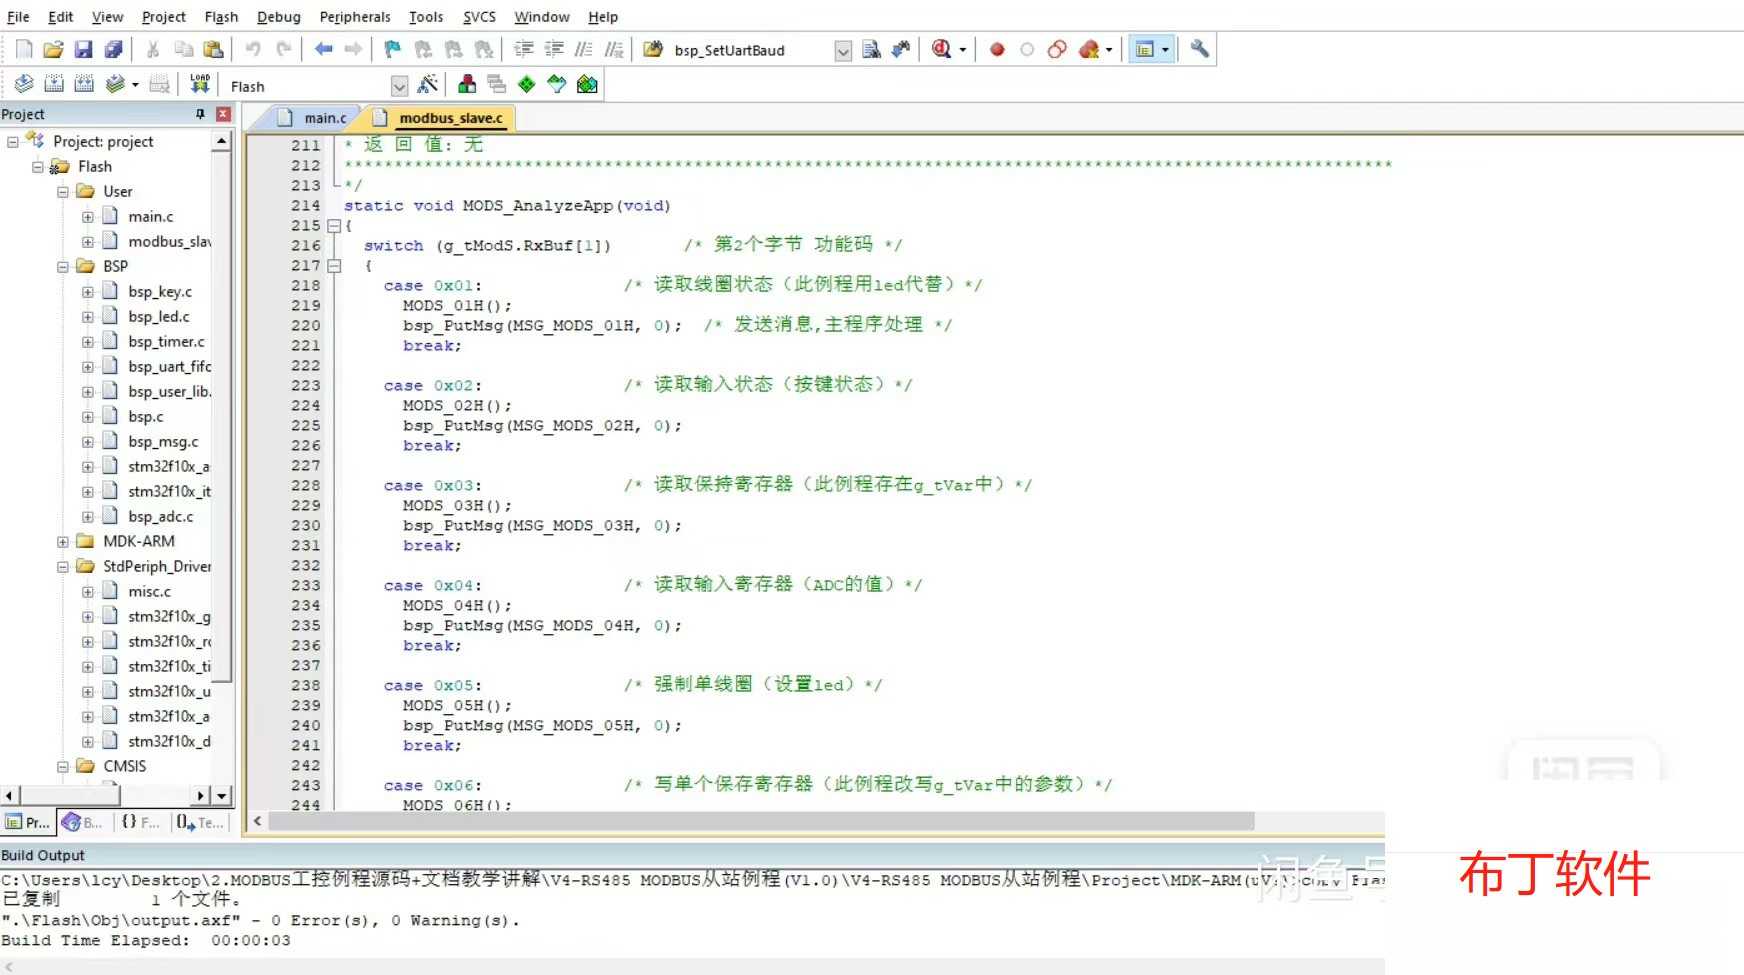Image resolution: width=1744 pixels, height=975 pixels.
Task: Start the debug session via magnifier-d icon
Action: (x=941, y=49)
